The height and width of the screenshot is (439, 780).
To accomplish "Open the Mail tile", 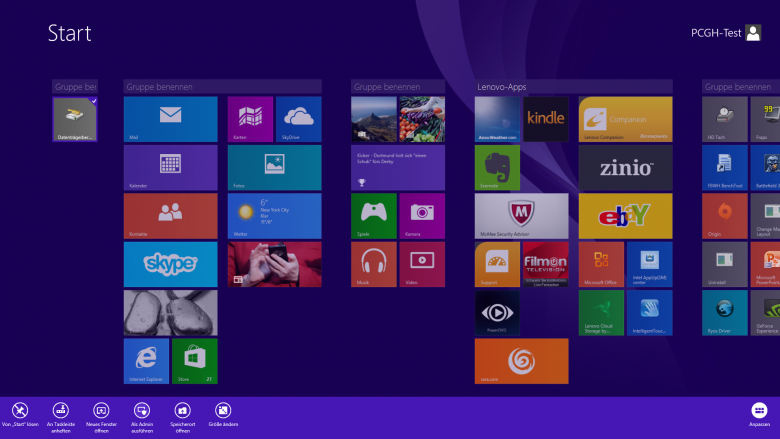I will coord(171,119).
